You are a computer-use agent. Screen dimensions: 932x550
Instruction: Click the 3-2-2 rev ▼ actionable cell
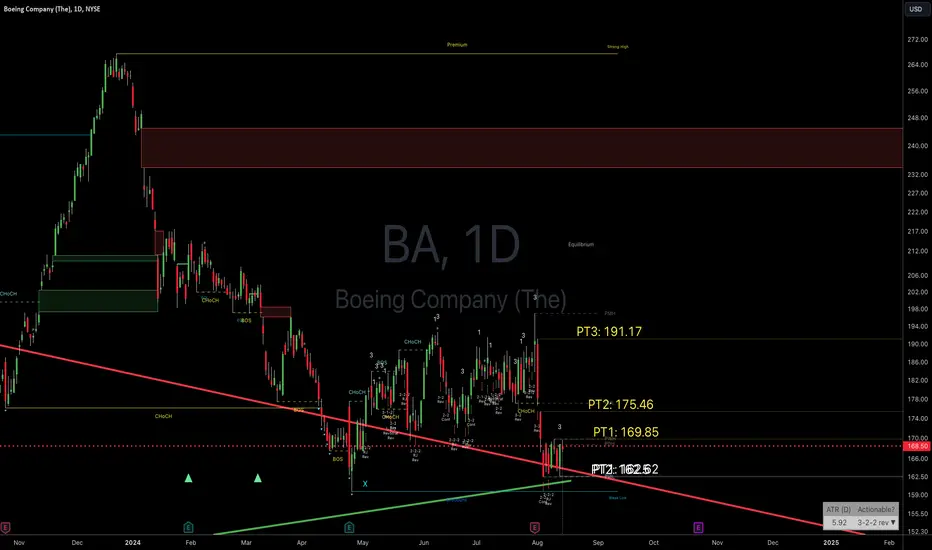(x=876, y=523)
